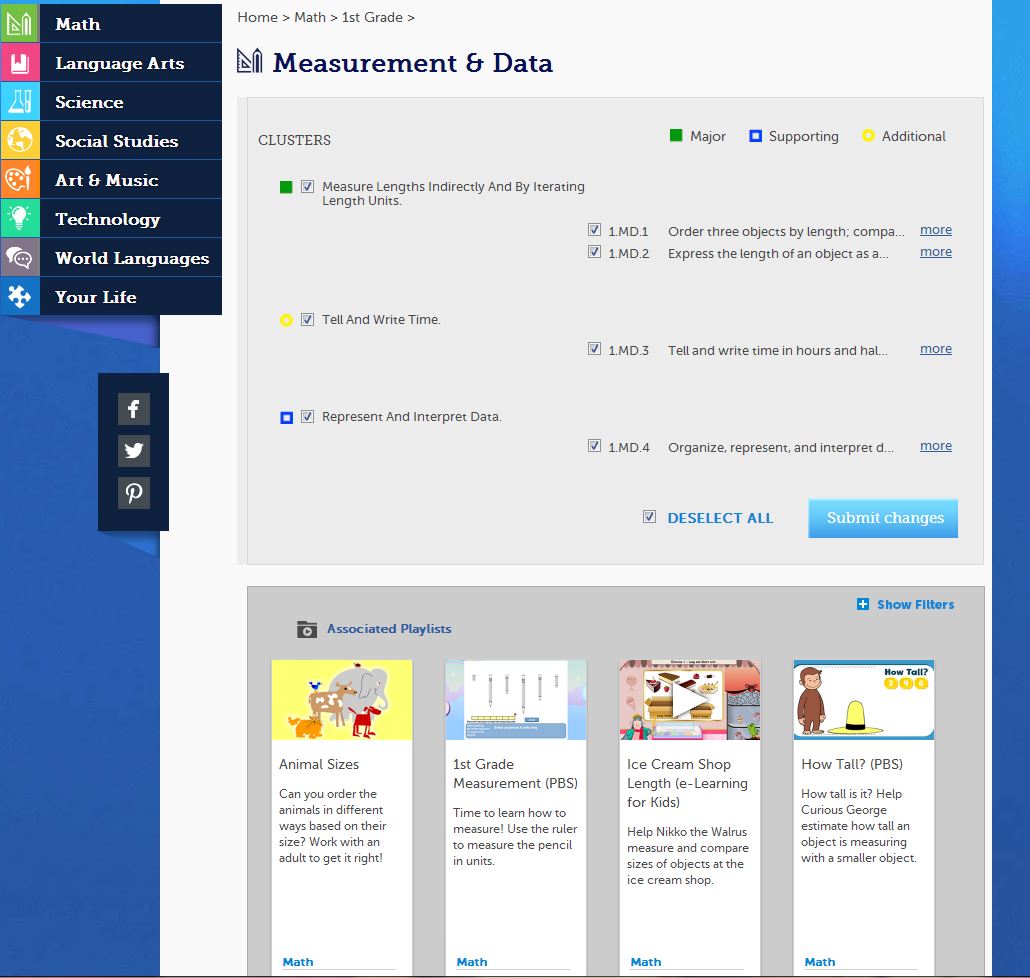Click the Associated Playlists folder icon
The image size is (1030, 978).
point(307,629)
